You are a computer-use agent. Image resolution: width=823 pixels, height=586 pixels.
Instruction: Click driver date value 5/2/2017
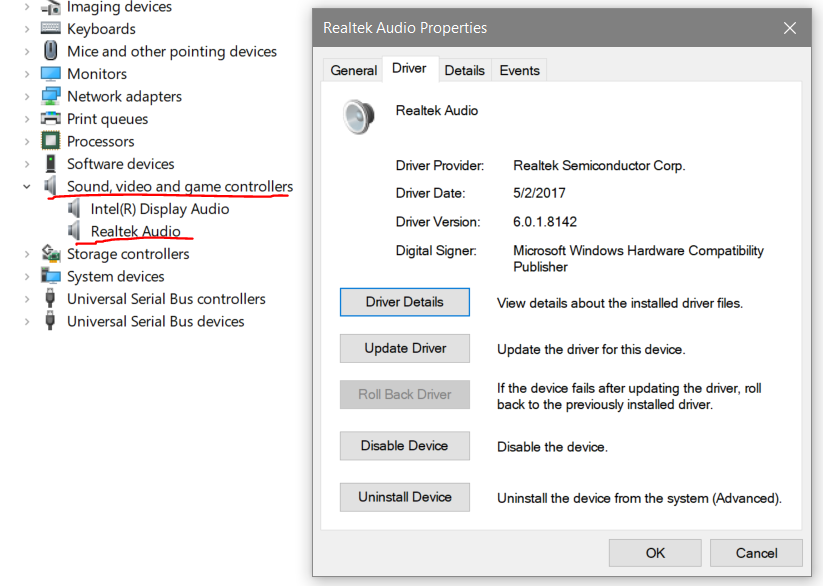[x=539, y=193]
